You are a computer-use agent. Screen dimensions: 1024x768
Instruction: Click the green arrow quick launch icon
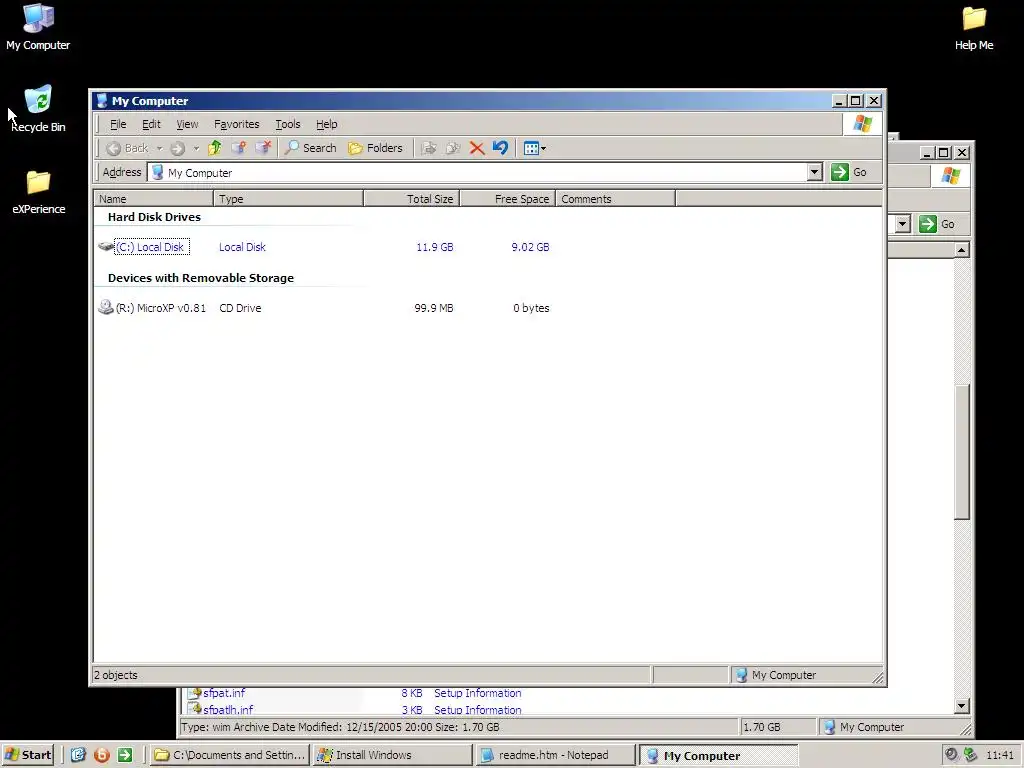(125, 755)
